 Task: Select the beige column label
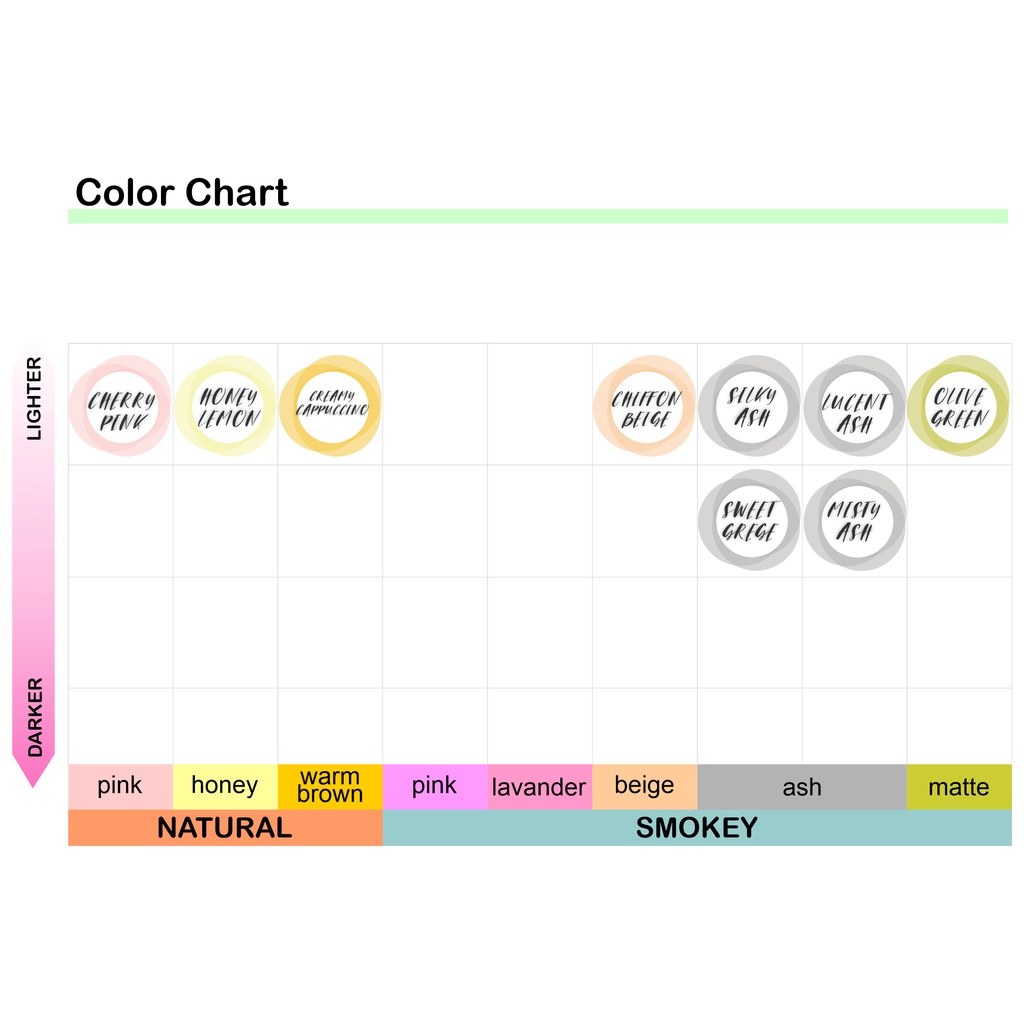[644, 786]
